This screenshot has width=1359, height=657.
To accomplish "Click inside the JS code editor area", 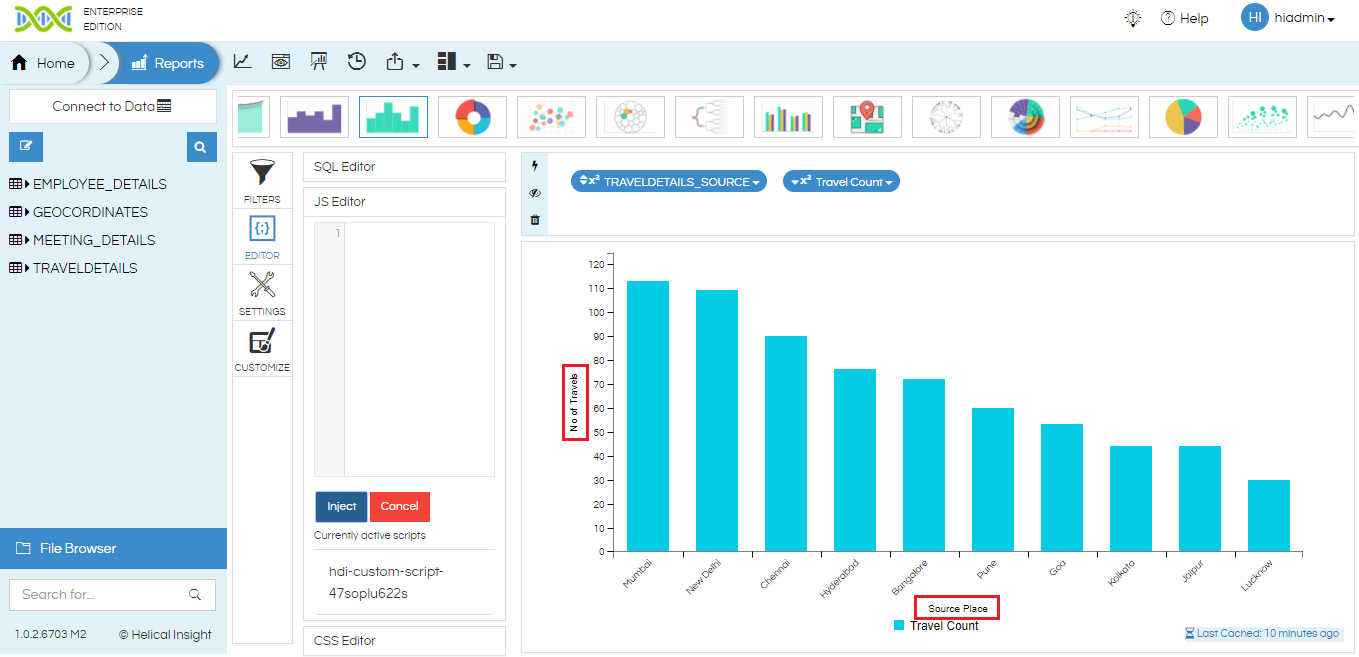I will [419, 349].
